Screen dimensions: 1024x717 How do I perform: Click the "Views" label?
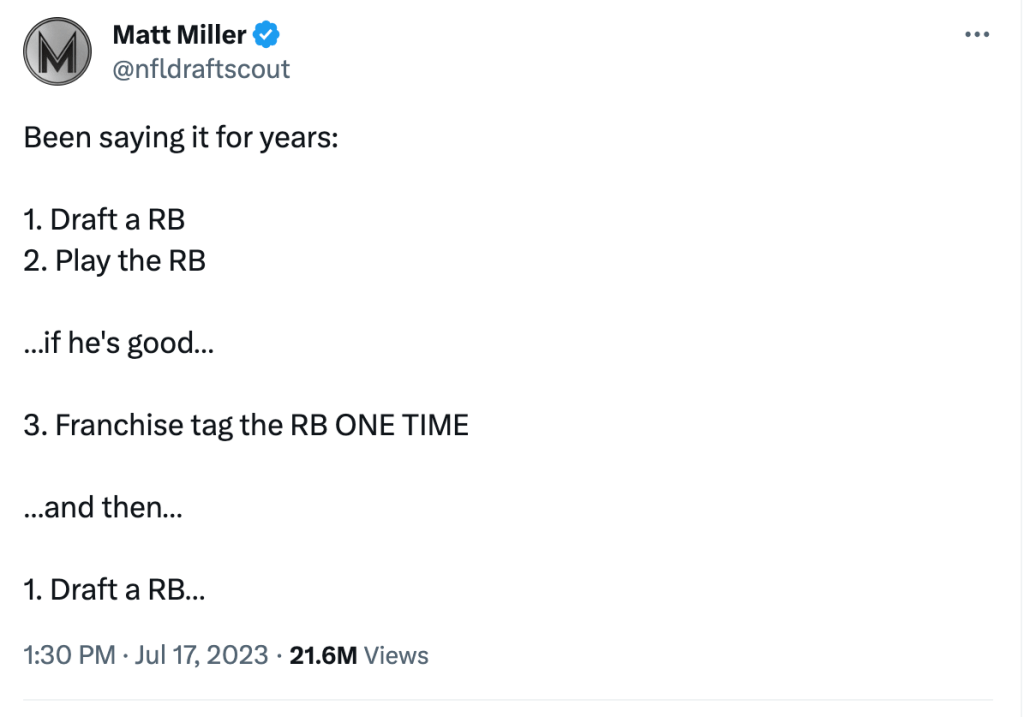tap(396, 656)
